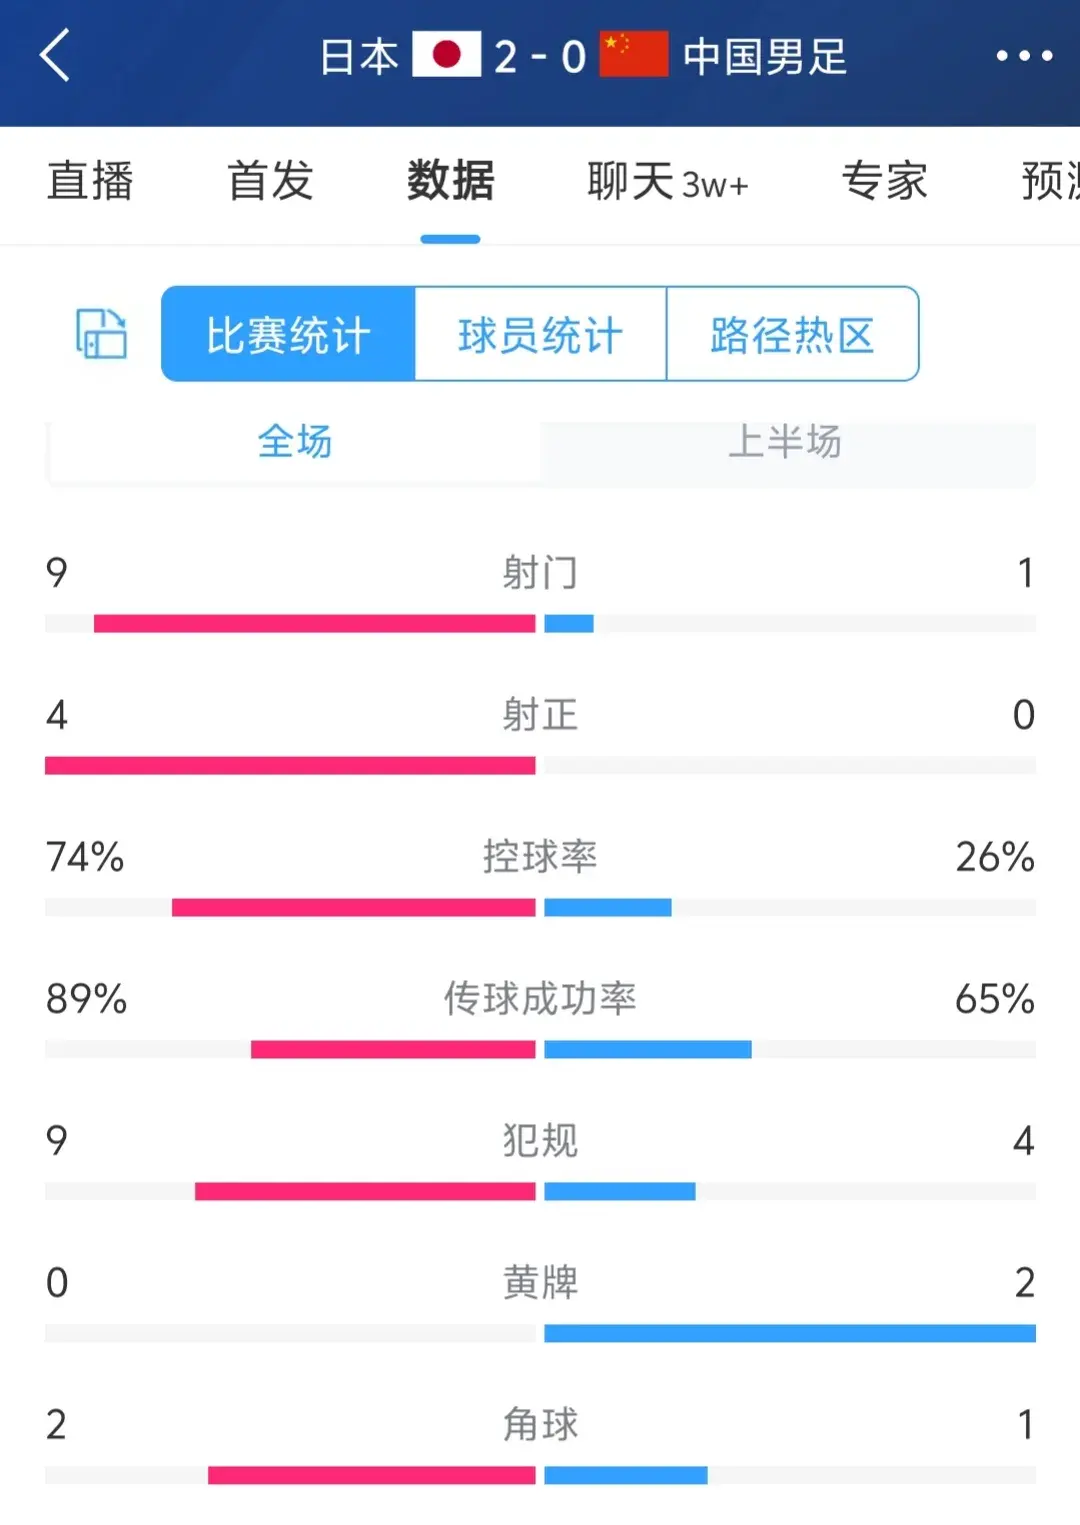Image resolution: width=1080 pixels, height=1525 pixels.
Task: Open the three-dots more menu
Action: 1024,56
